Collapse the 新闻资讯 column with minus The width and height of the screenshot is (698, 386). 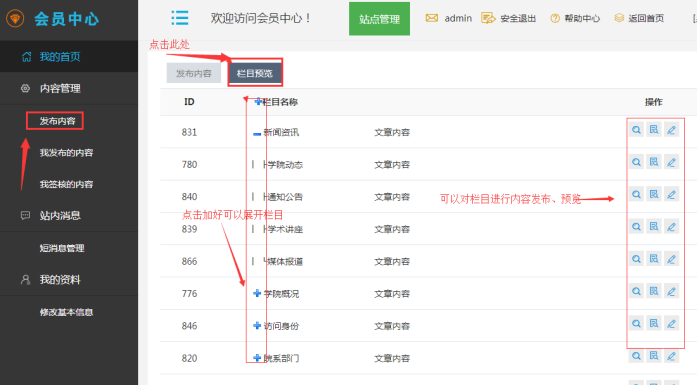point(257,133)
